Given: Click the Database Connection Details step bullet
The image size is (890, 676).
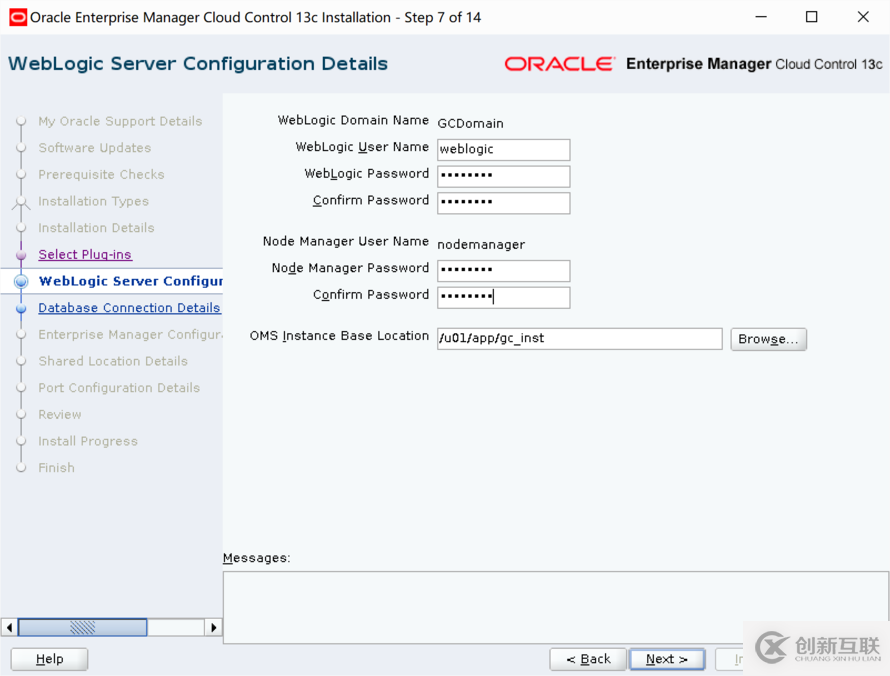Looking at the screenshot, I should (x=21, y=308).
